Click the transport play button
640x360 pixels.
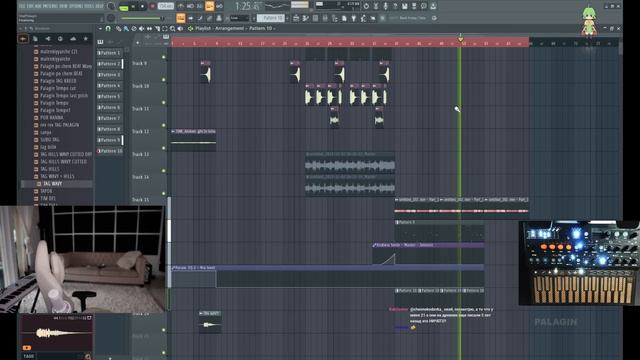point(133,7)
